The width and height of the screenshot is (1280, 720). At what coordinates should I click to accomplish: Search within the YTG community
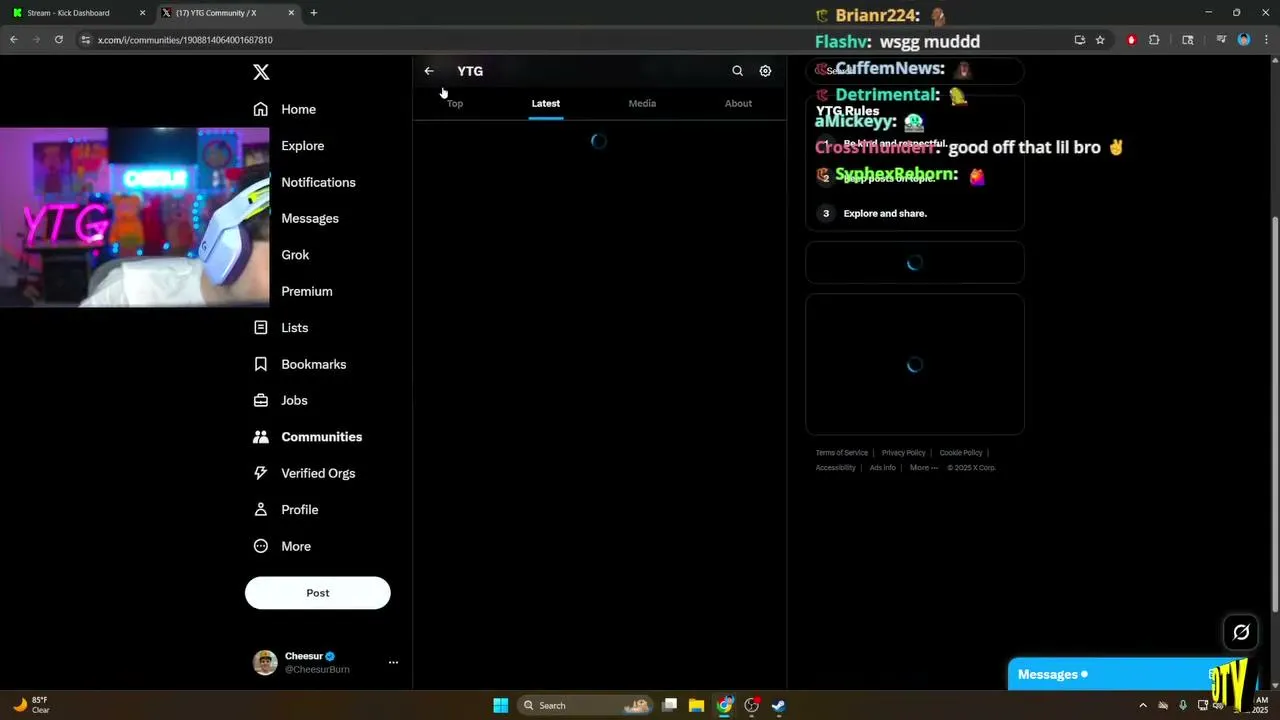pyautogui.click(x=737, y=71)
